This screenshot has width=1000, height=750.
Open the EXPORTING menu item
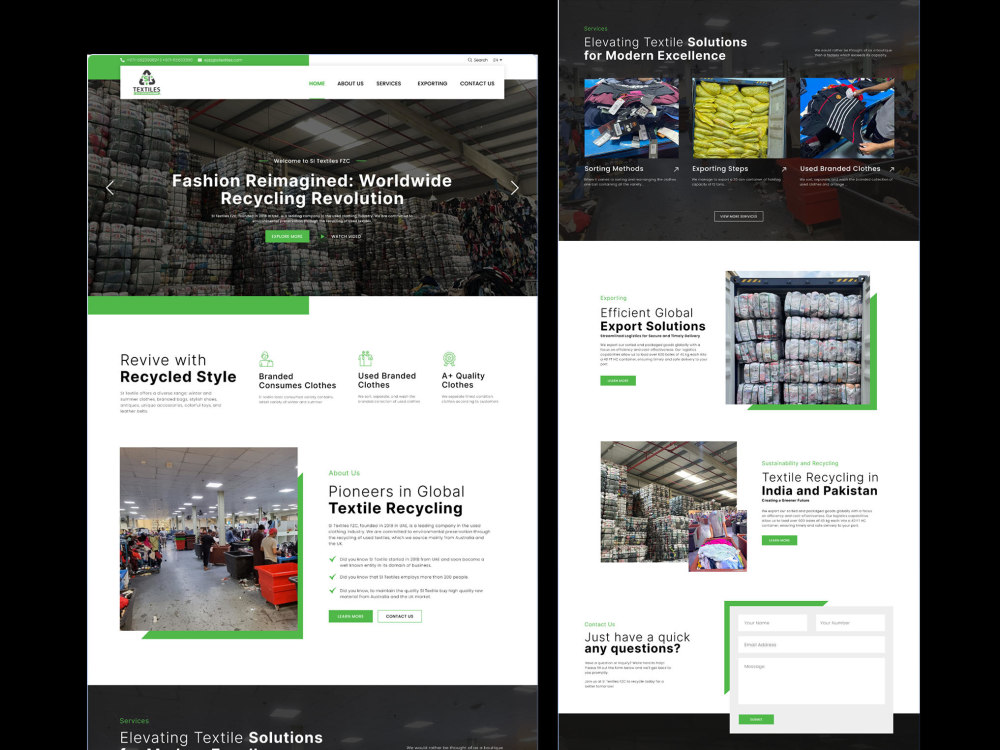[432, 84]
